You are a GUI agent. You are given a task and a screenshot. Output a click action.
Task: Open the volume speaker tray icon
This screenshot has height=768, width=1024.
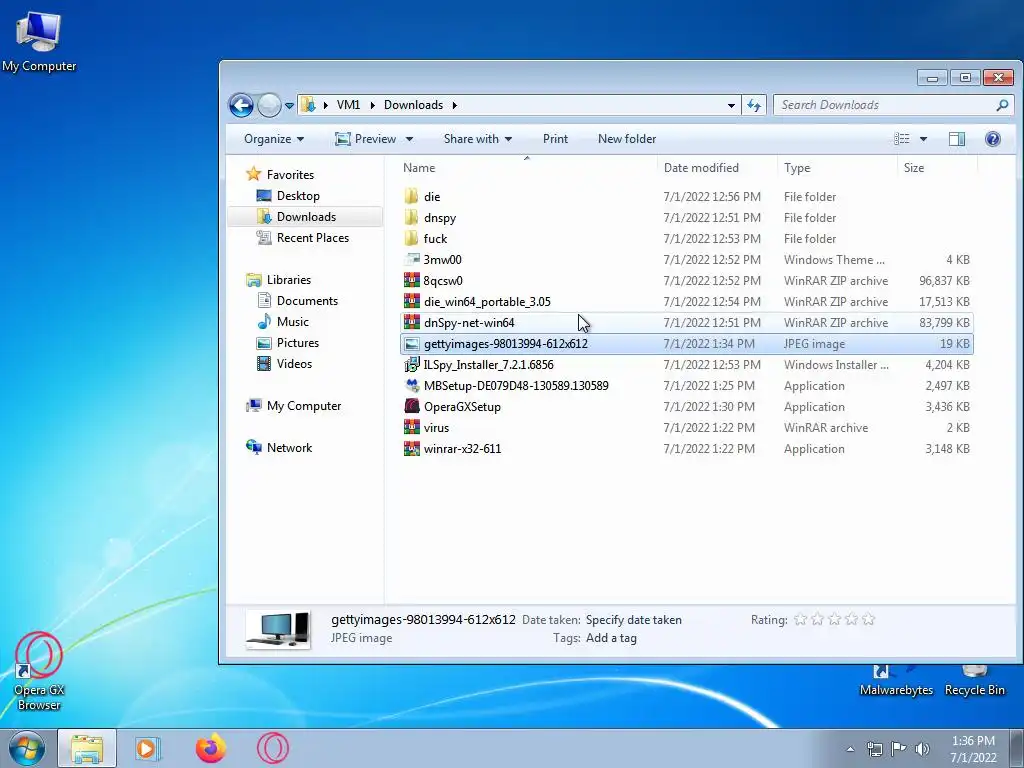click(922, 749)
